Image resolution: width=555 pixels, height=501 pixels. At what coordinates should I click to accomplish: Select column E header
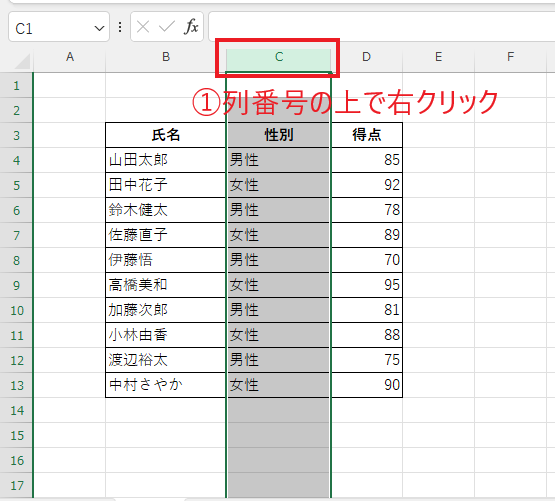pos(438,57)
